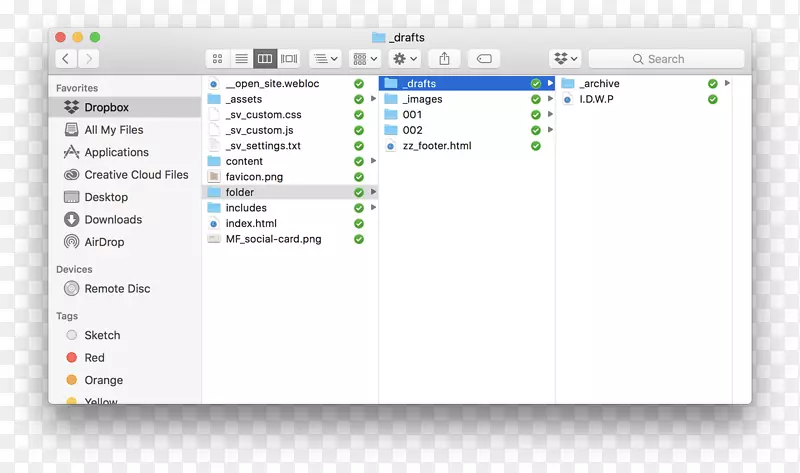Screen dimensions: 800x473
Task: Click the Edit Tags toolbar button
Action: (x=484, y=59)
